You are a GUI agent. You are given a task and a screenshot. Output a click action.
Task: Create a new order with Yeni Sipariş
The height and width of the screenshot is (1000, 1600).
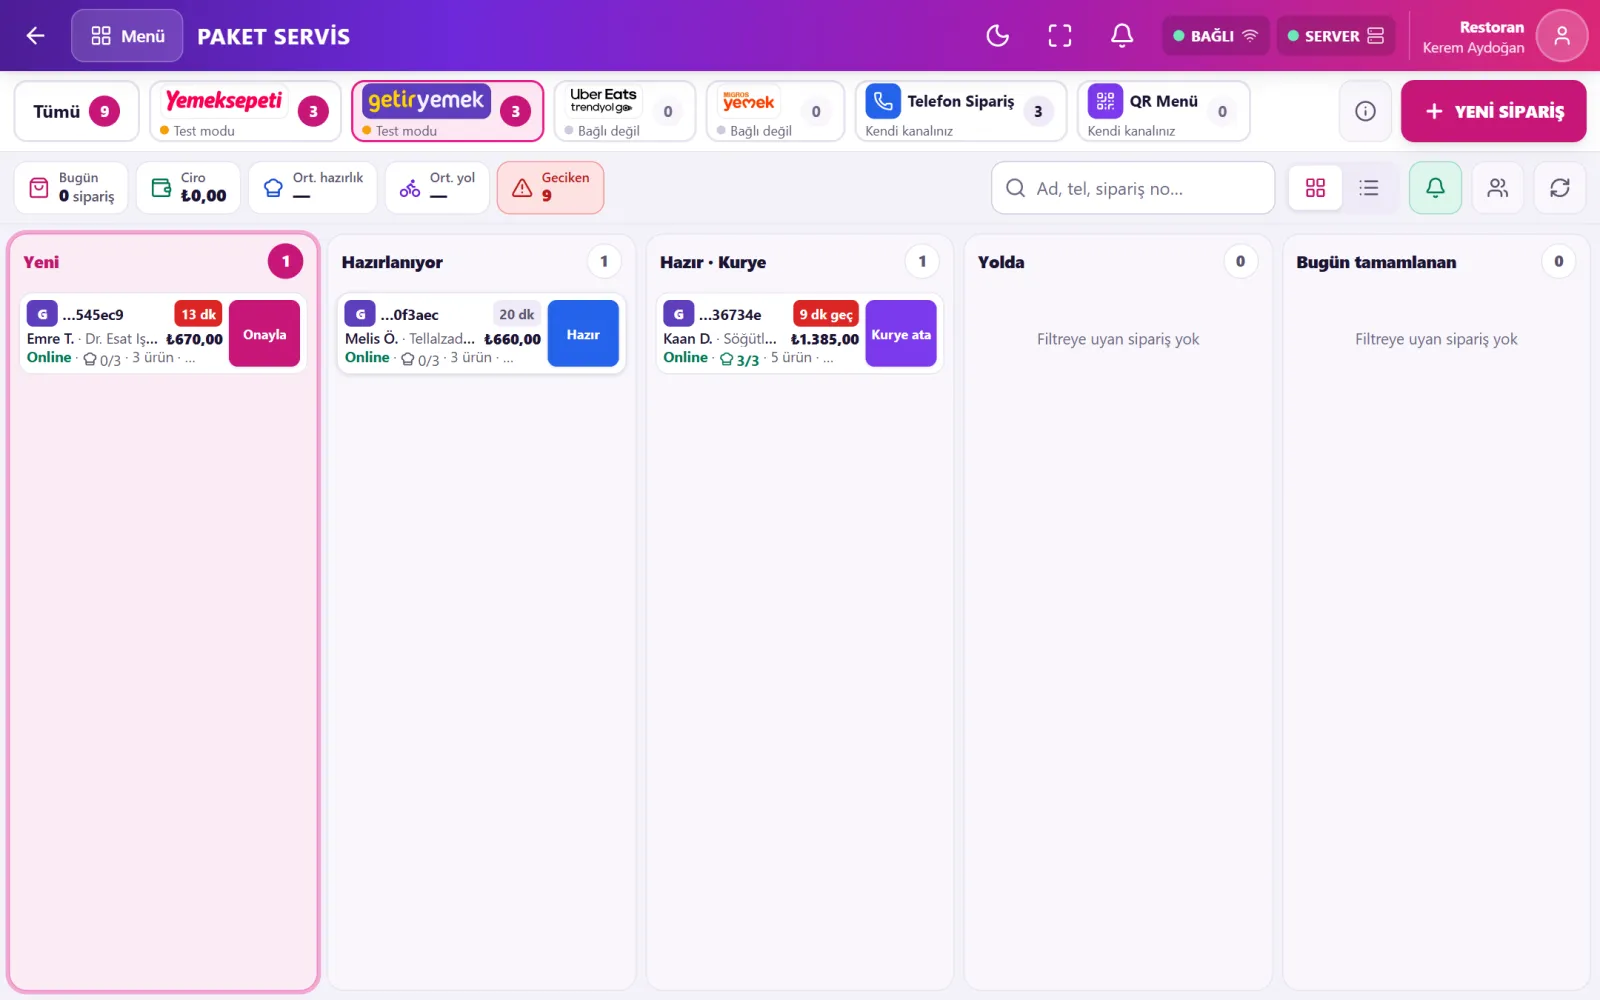(x=1493, y=111)
